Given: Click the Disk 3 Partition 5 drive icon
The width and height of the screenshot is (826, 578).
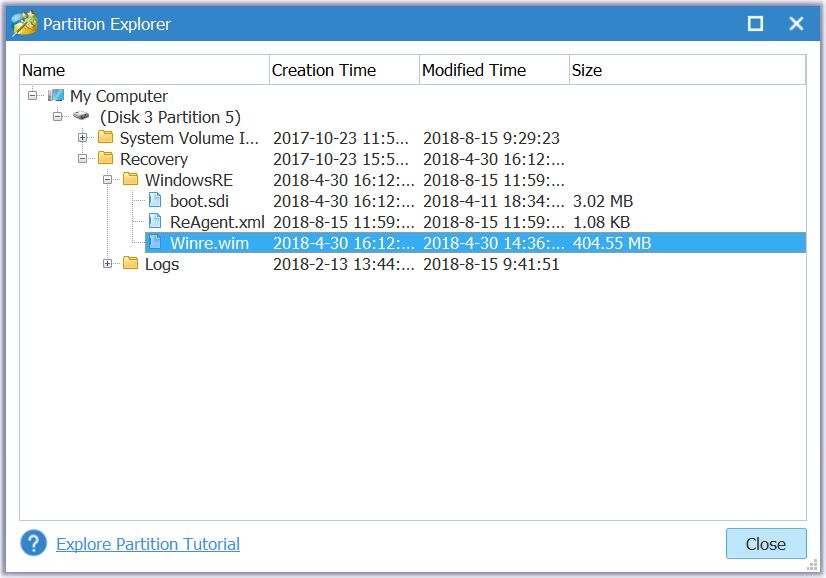Looking at the screenshot, I should (x=81, y=115).
